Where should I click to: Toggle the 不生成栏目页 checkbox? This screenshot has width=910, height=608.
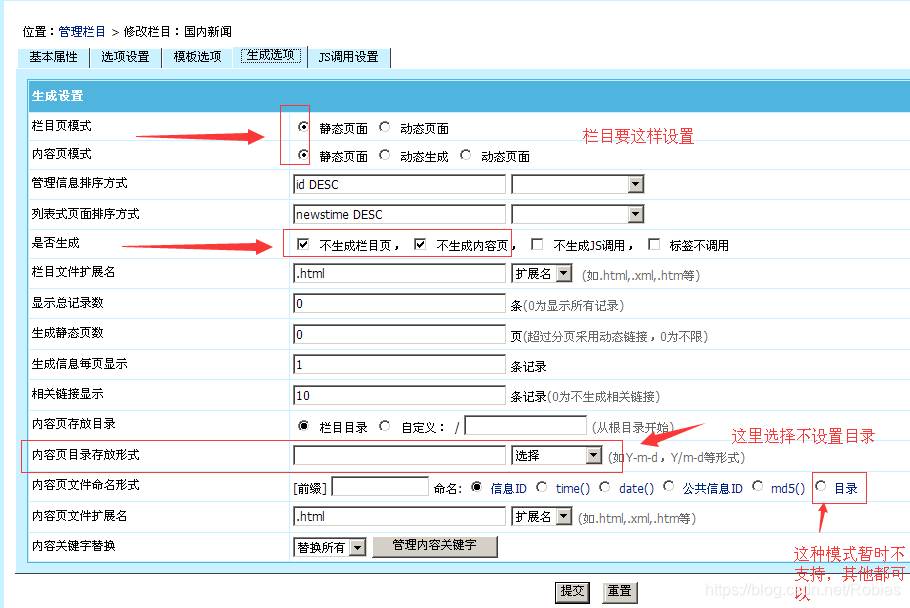[x=303, y=244]
